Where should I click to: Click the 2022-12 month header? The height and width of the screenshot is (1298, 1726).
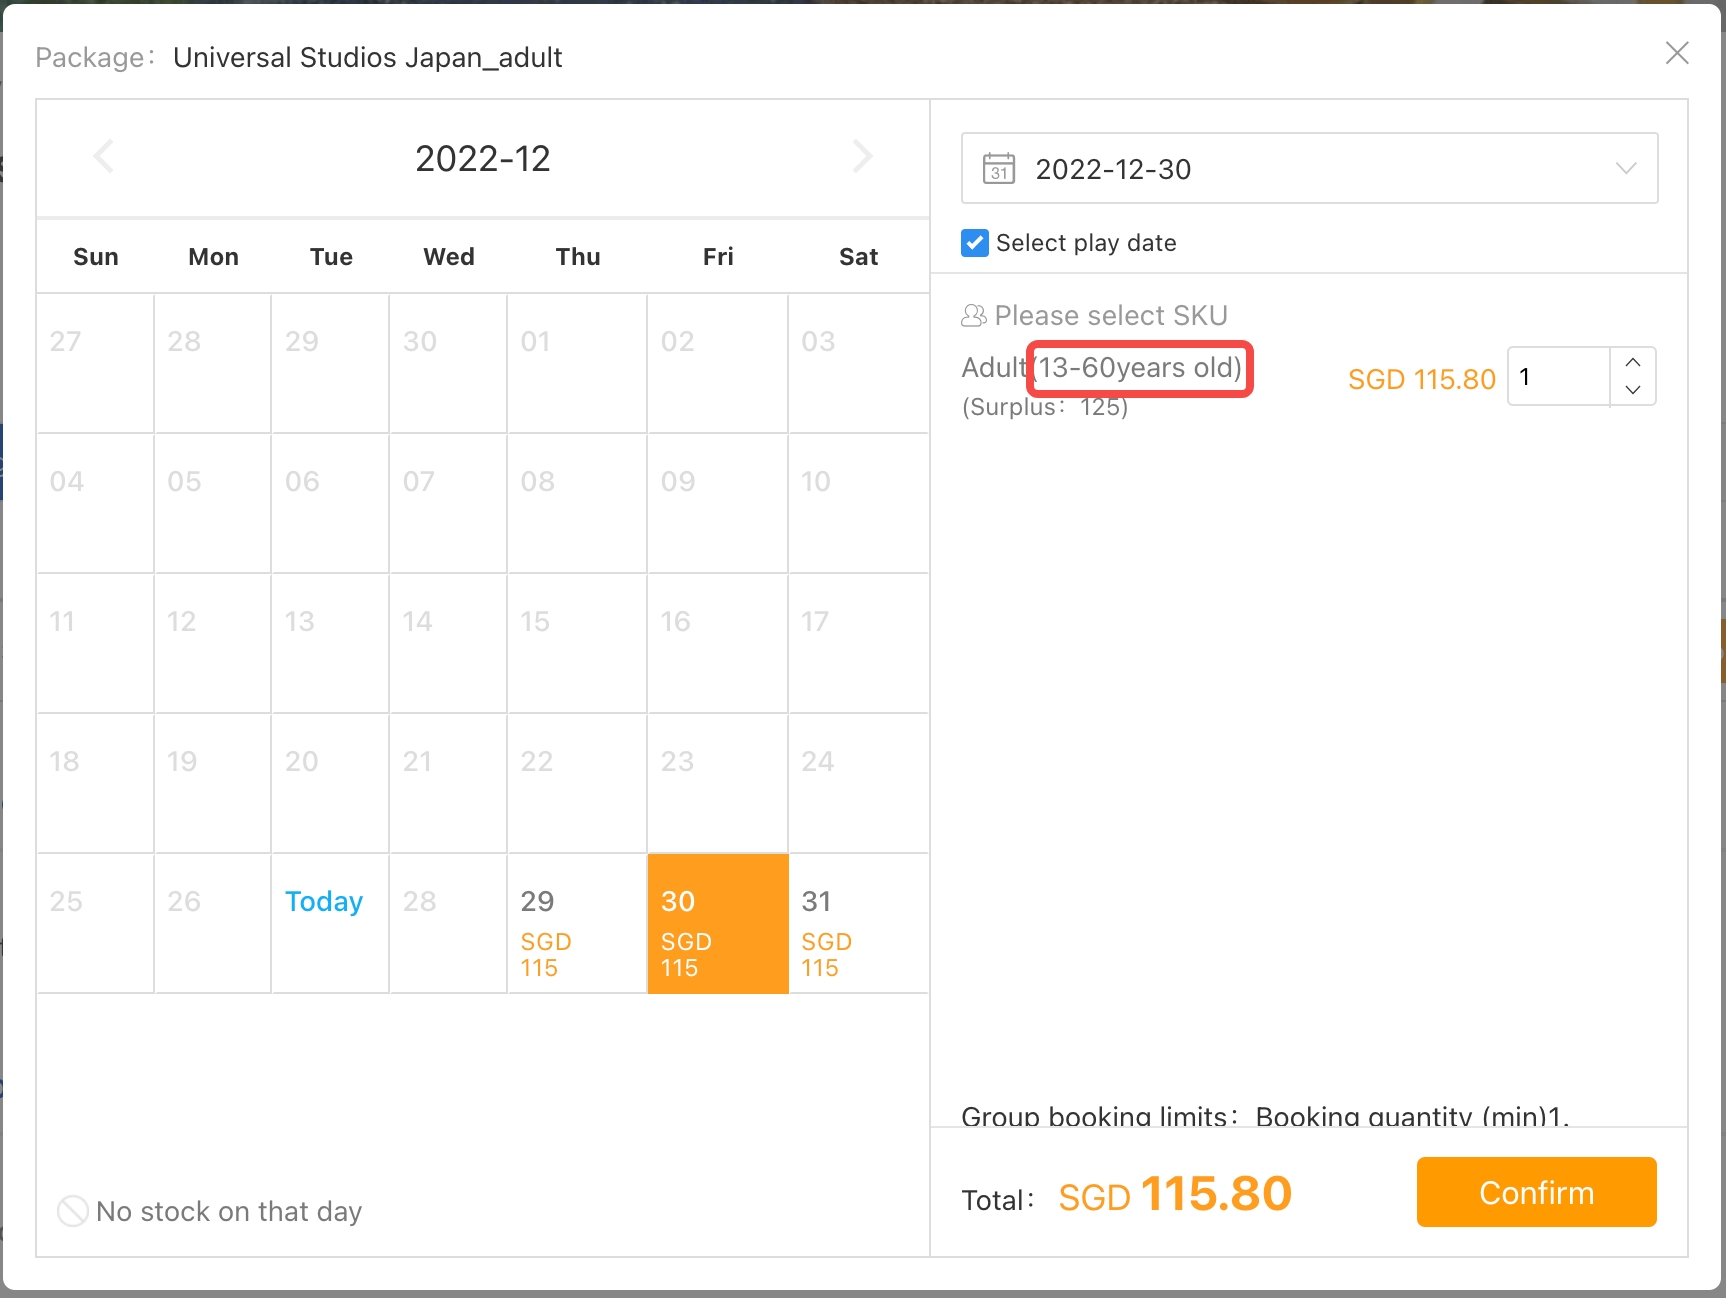coord(483,159)
